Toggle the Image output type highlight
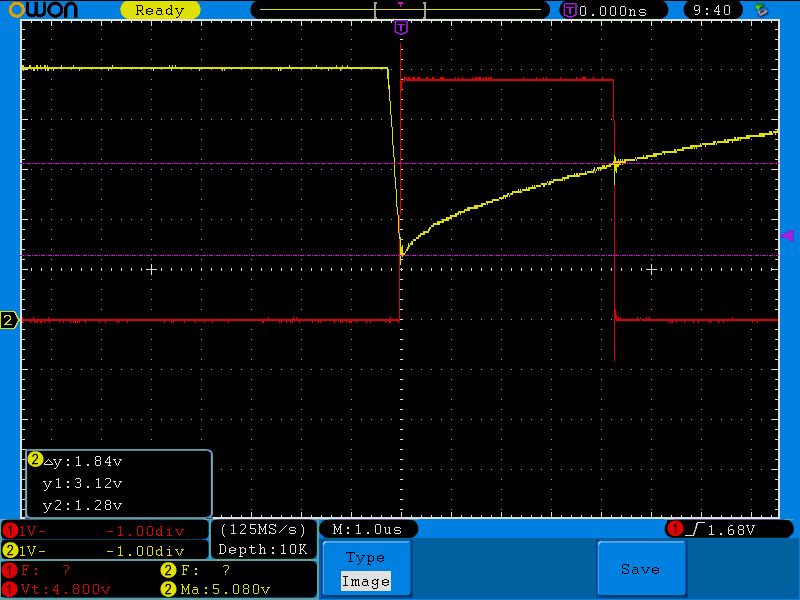This screenshot has width=800, height=600. click(x=366, y=582)
